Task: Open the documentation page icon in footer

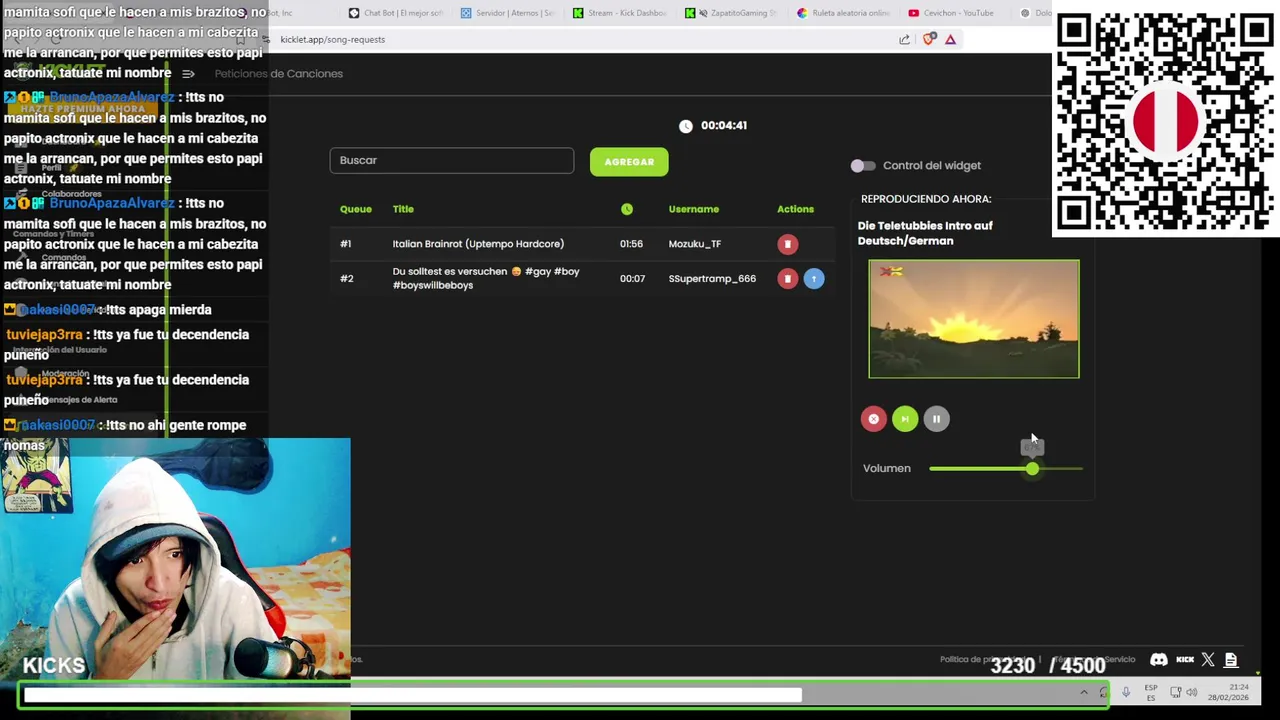Action: coord(1231,660)
